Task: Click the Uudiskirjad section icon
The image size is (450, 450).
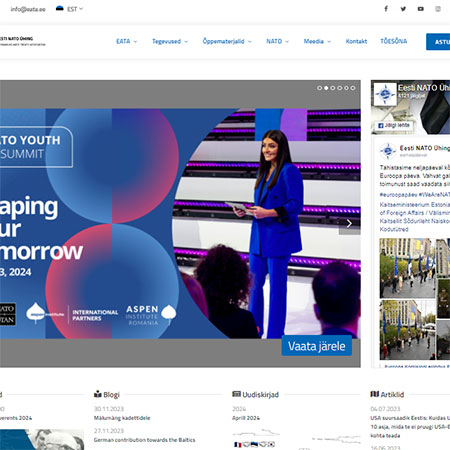Action: (x=236, y=394)
